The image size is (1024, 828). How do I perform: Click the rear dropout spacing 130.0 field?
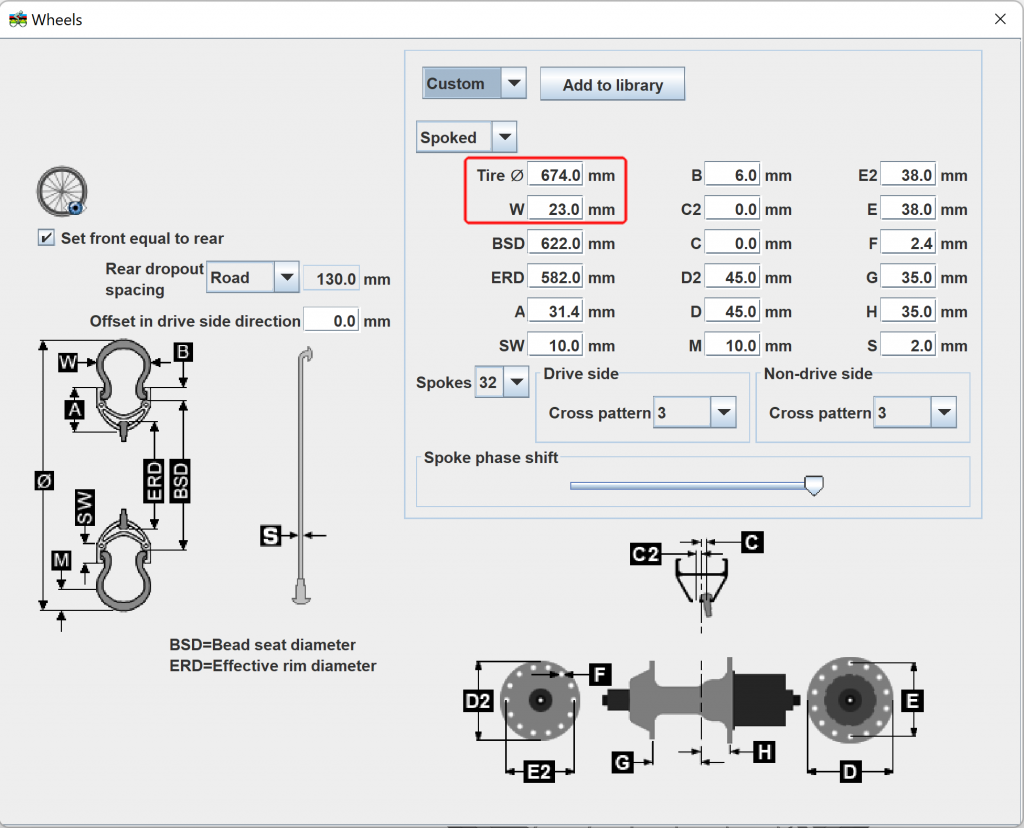coord(331,279)
